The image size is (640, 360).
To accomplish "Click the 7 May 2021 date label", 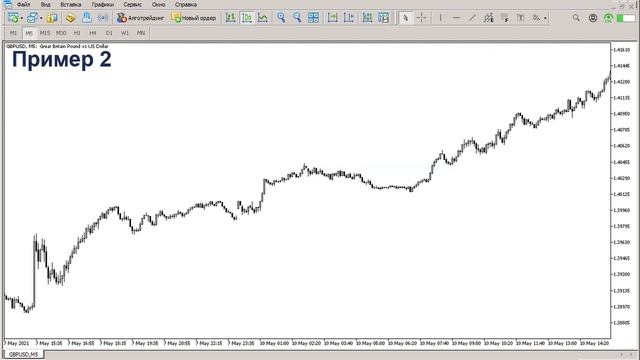I will [17, 344].
